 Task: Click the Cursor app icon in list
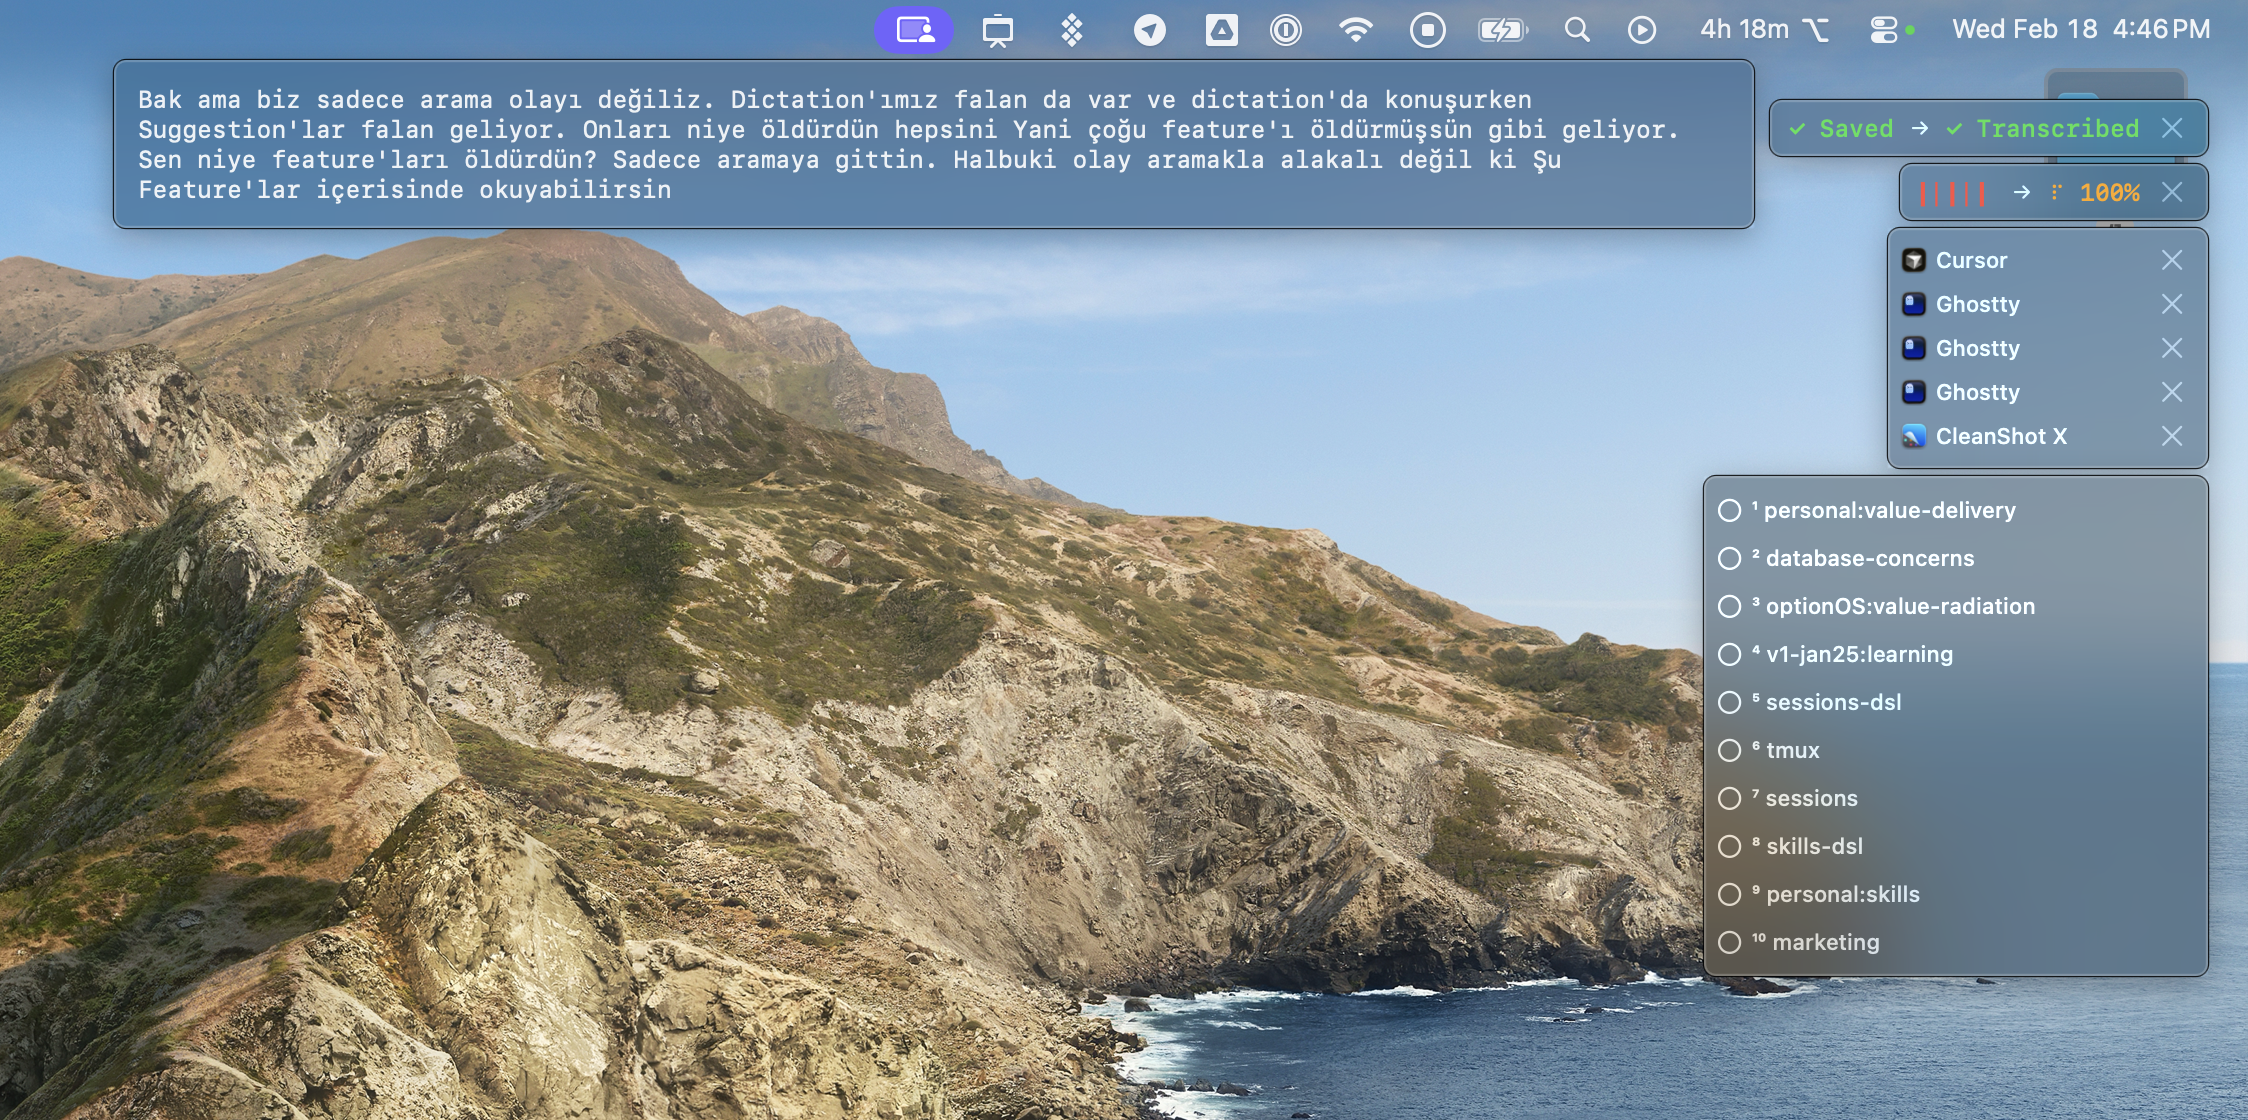[x=1914, y=260]
